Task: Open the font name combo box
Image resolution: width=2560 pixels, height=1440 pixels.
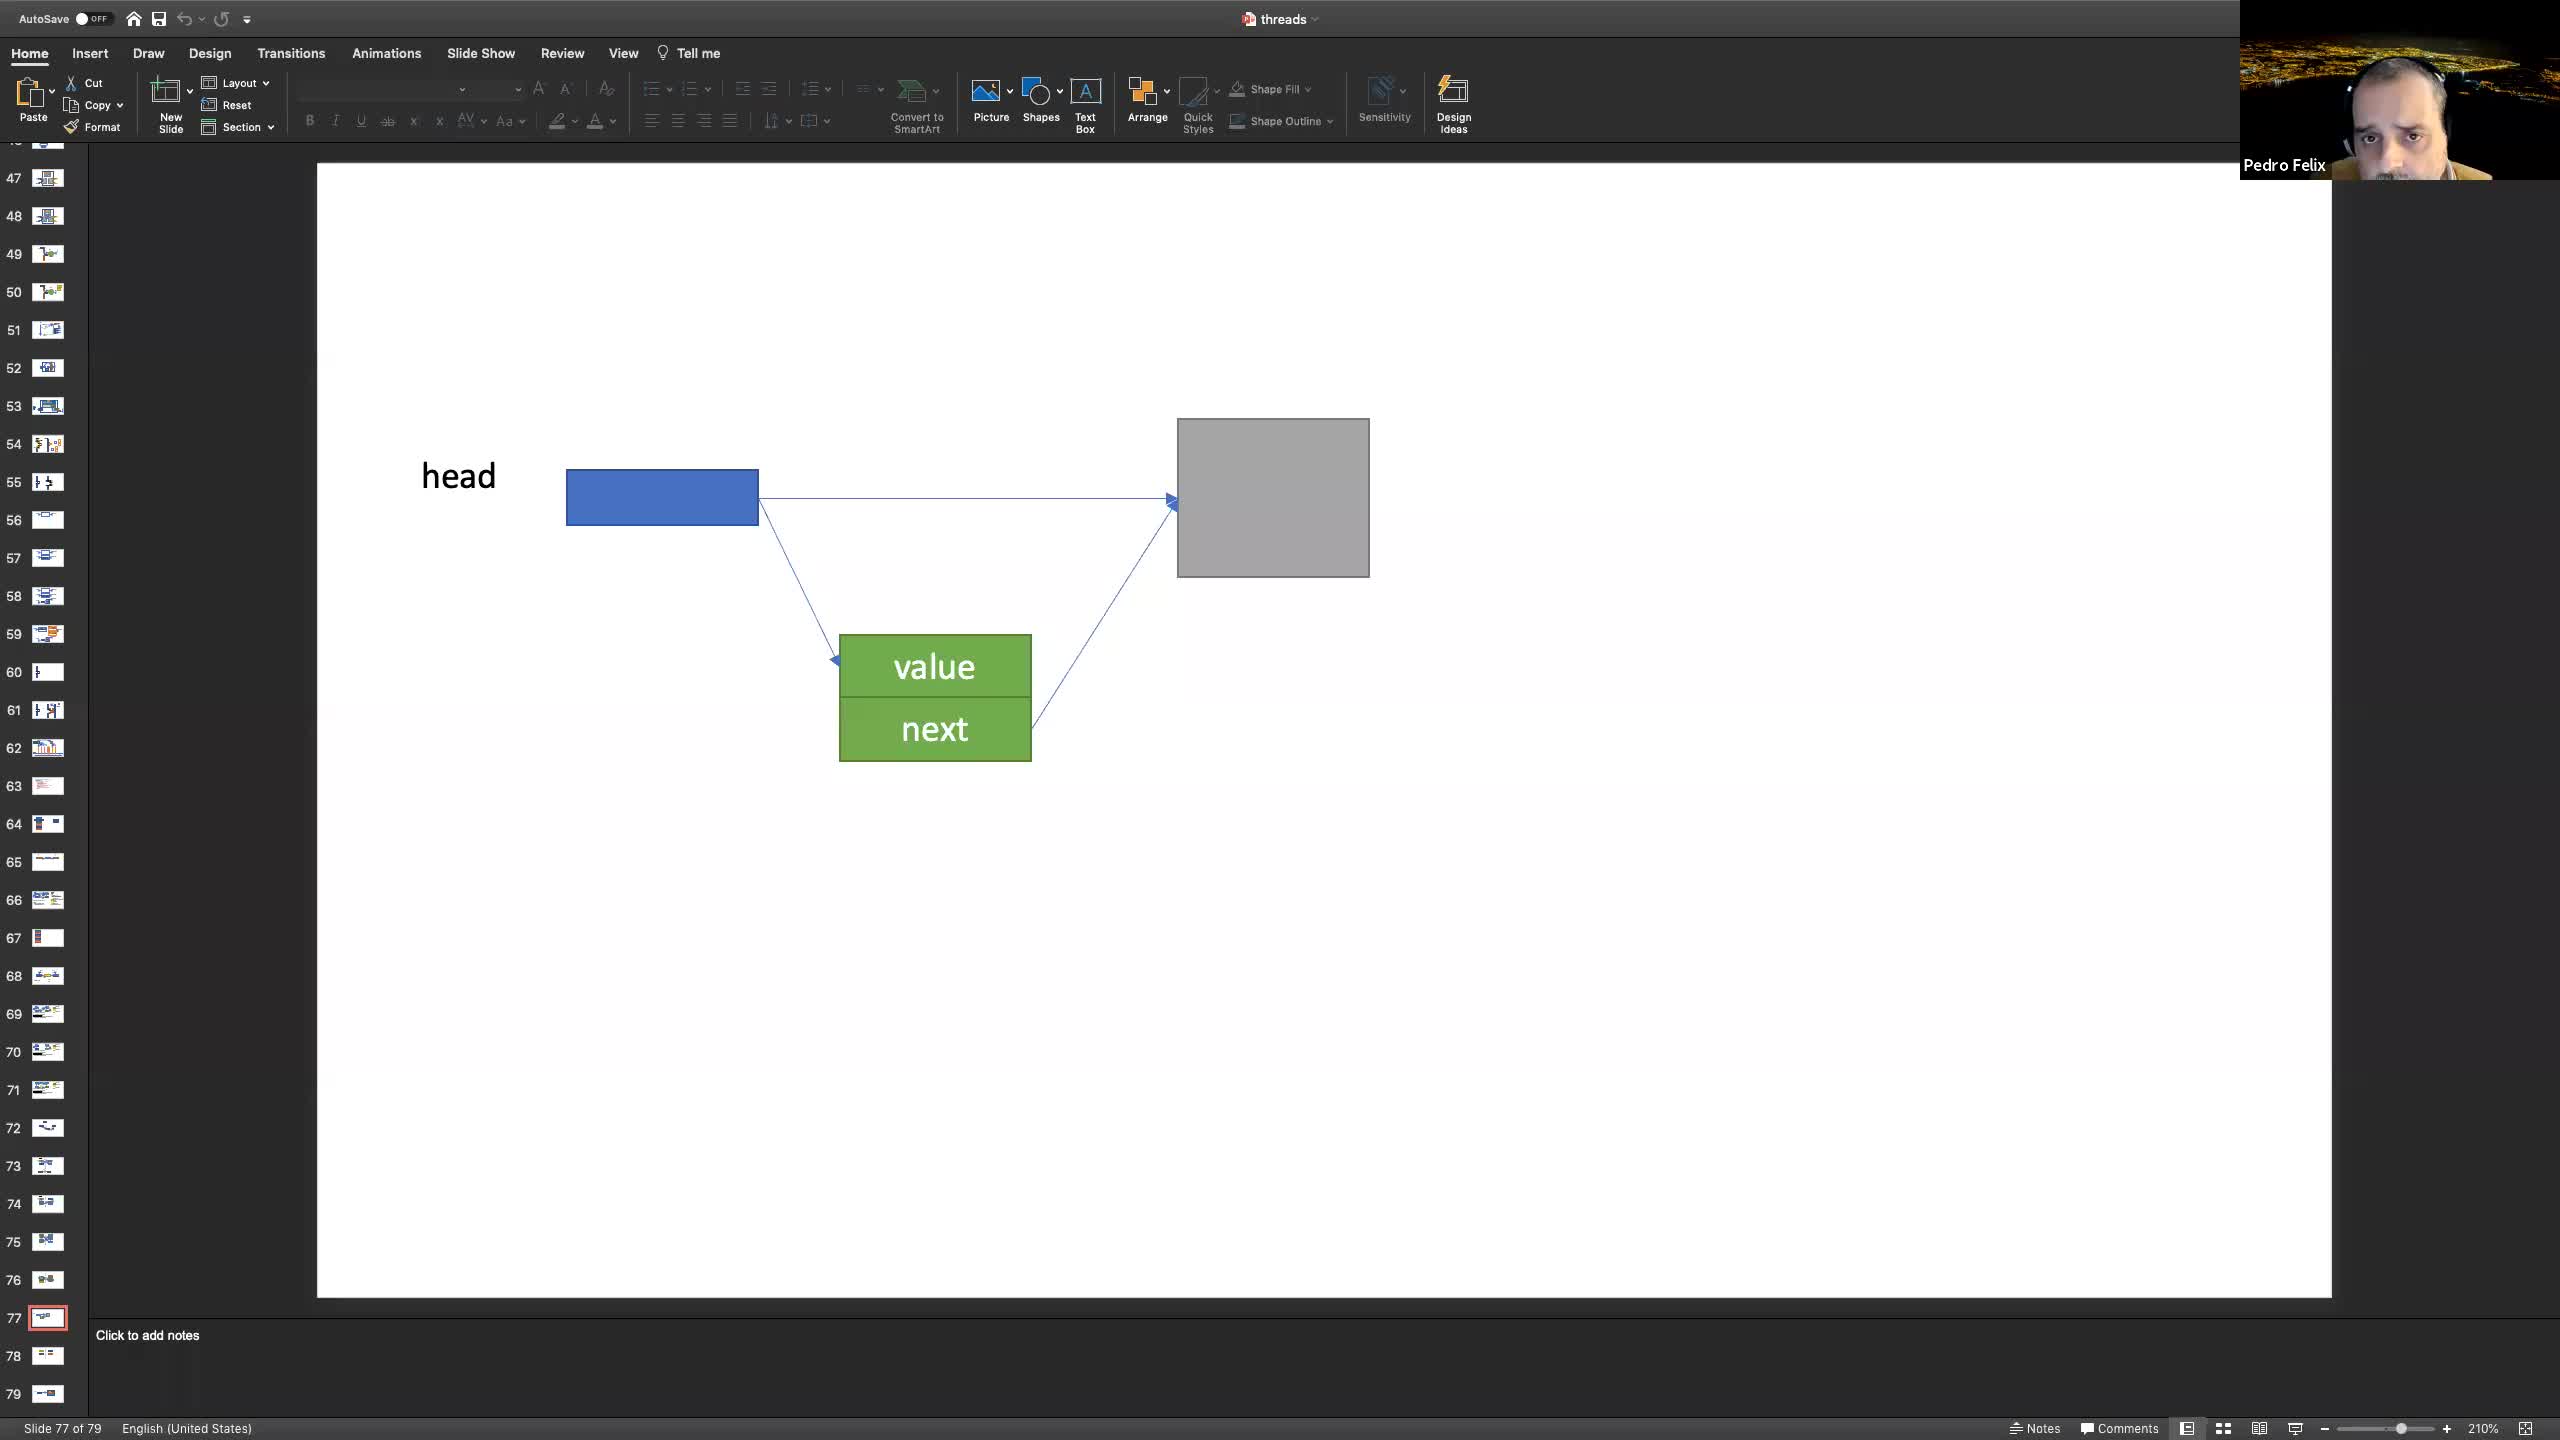Action: (383, 89)
